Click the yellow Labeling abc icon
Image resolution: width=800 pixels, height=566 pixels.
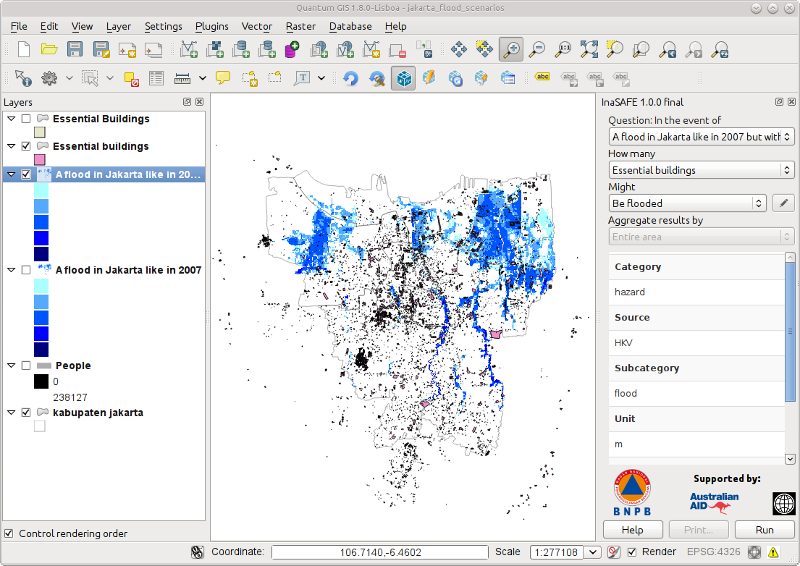pyautogui.click(x=542, y=77)
